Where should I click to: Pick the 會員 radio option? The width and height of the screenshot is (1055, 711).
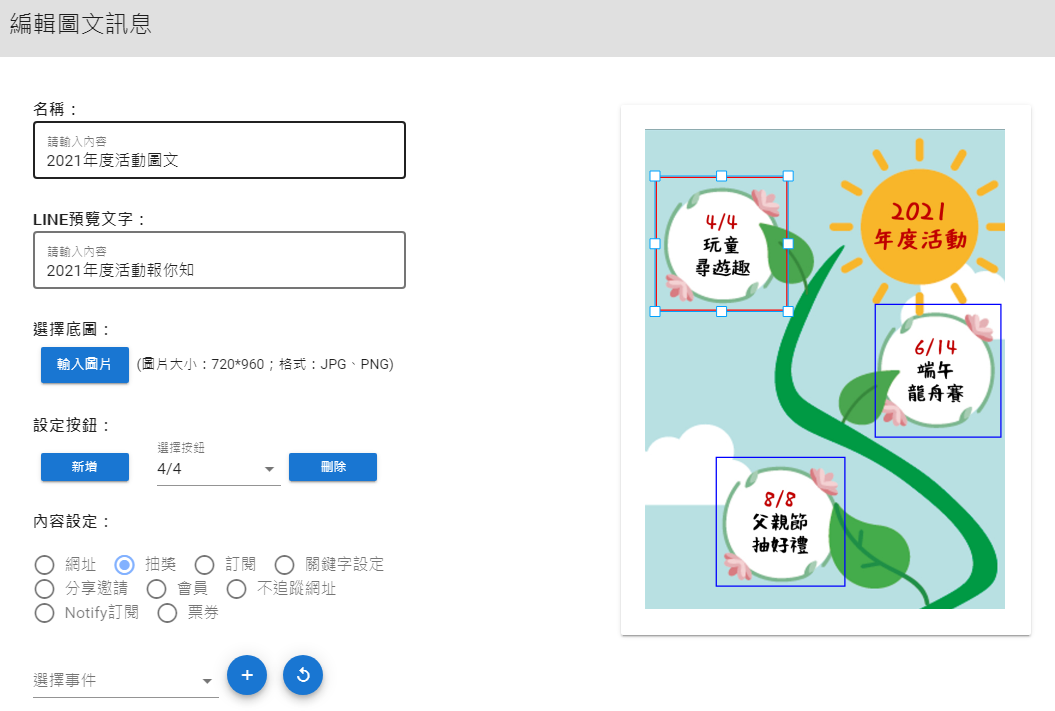157,588
